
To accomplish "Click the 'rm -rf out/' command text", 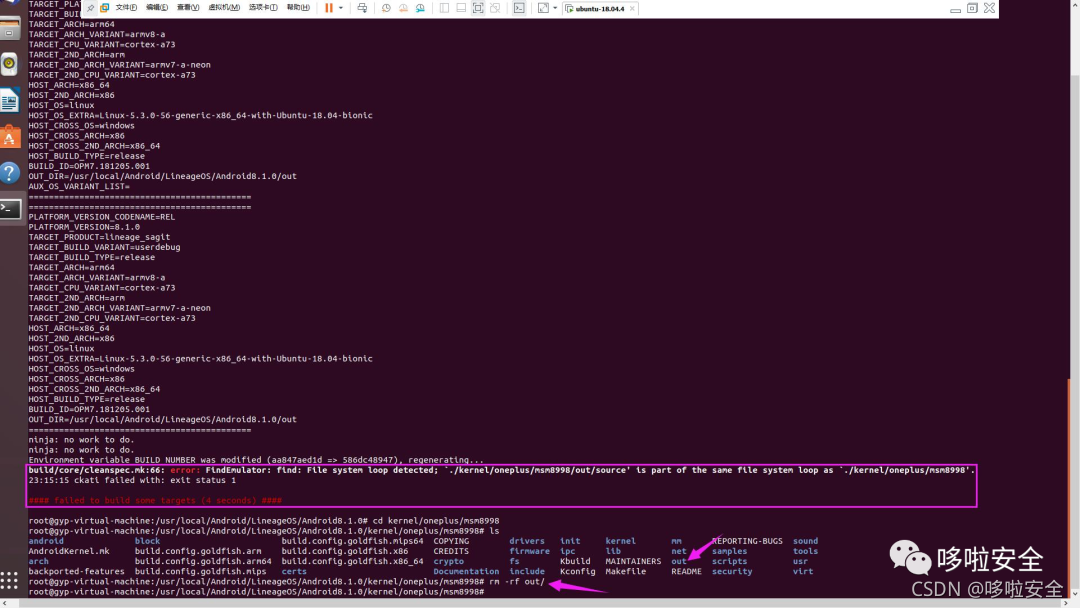I will coord(517,582).
